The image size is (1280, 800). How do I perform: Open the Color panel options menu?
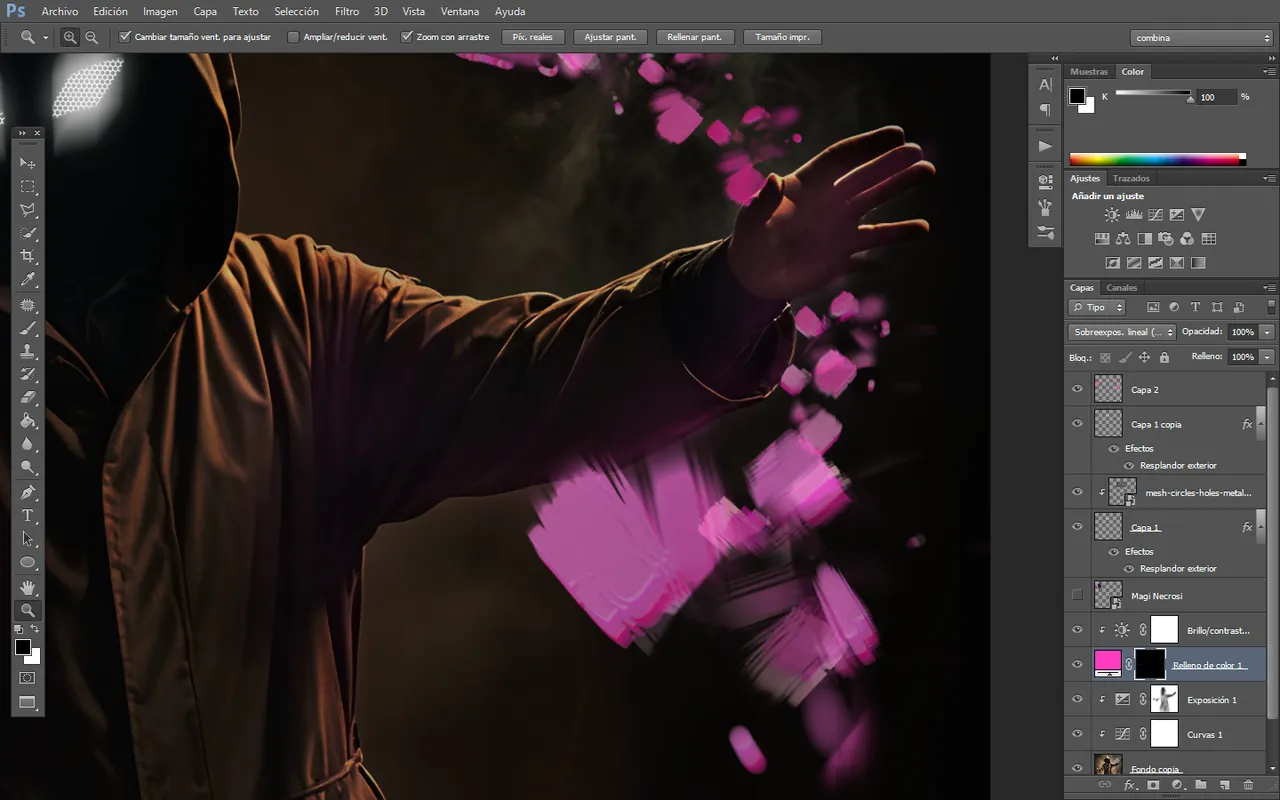[x=1270, y=72]
